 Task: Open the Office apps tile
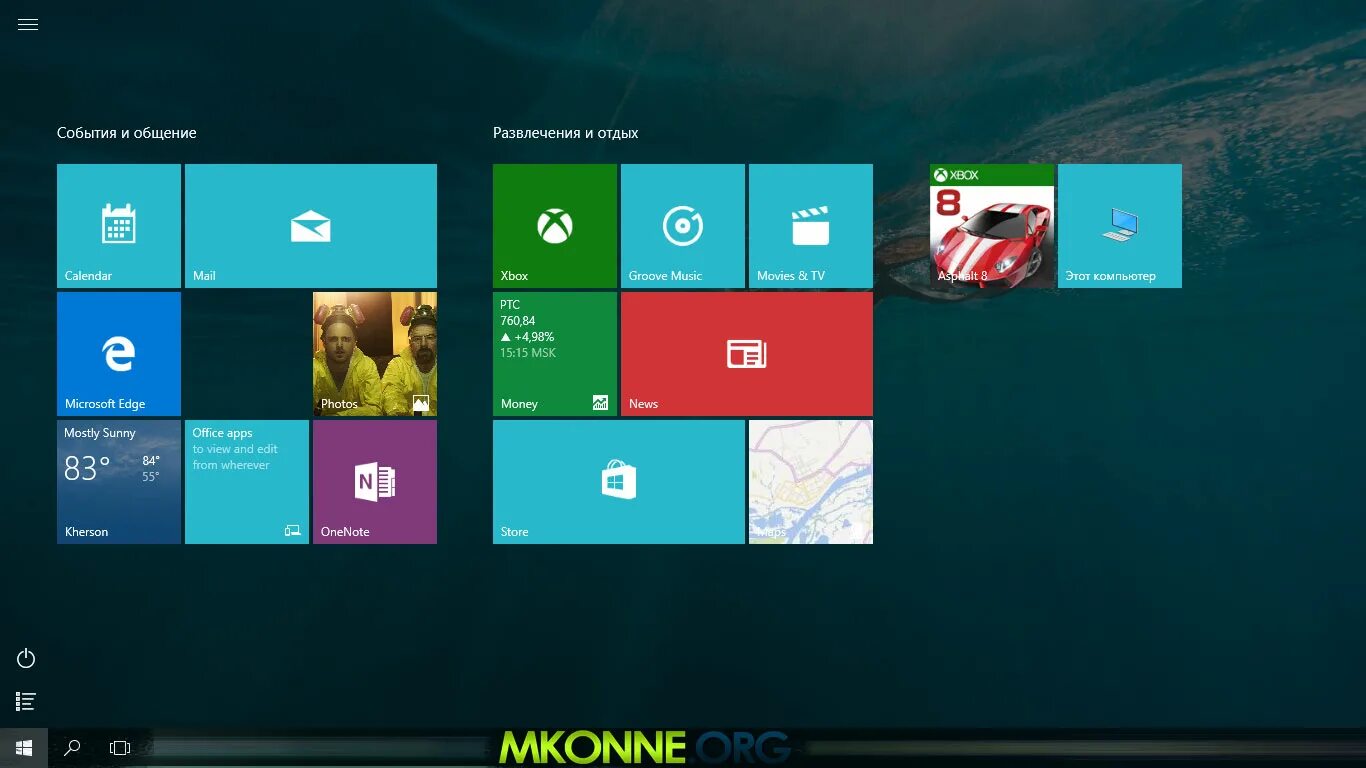(x=247, y=482)
